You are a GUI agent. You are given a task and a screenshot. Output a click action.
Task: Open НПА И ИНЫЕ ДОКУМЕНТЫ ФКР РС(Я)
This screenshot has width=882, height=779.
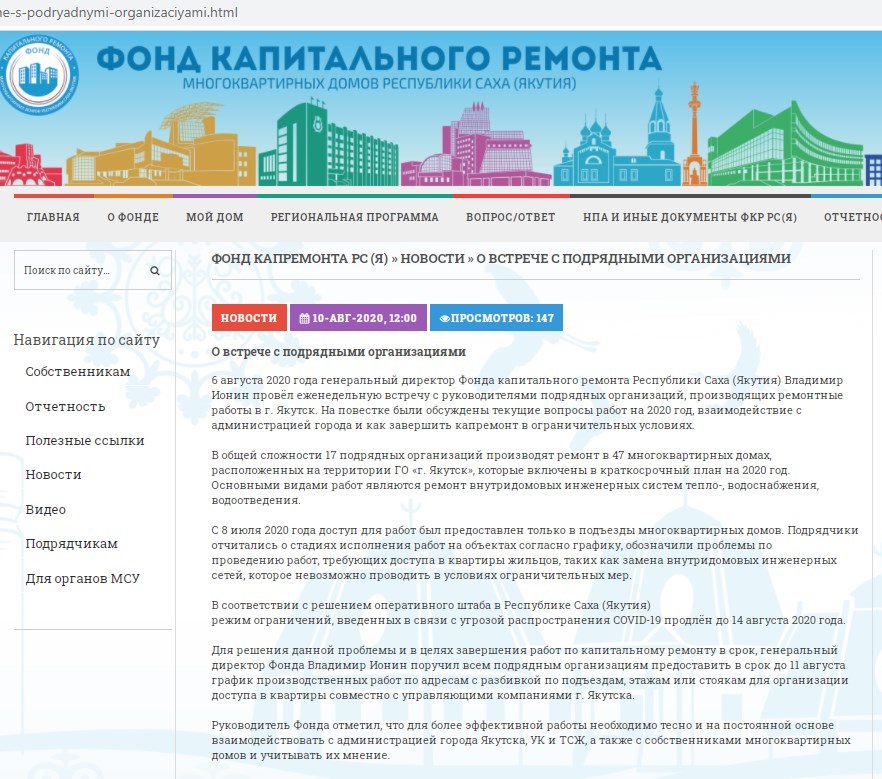689,217
